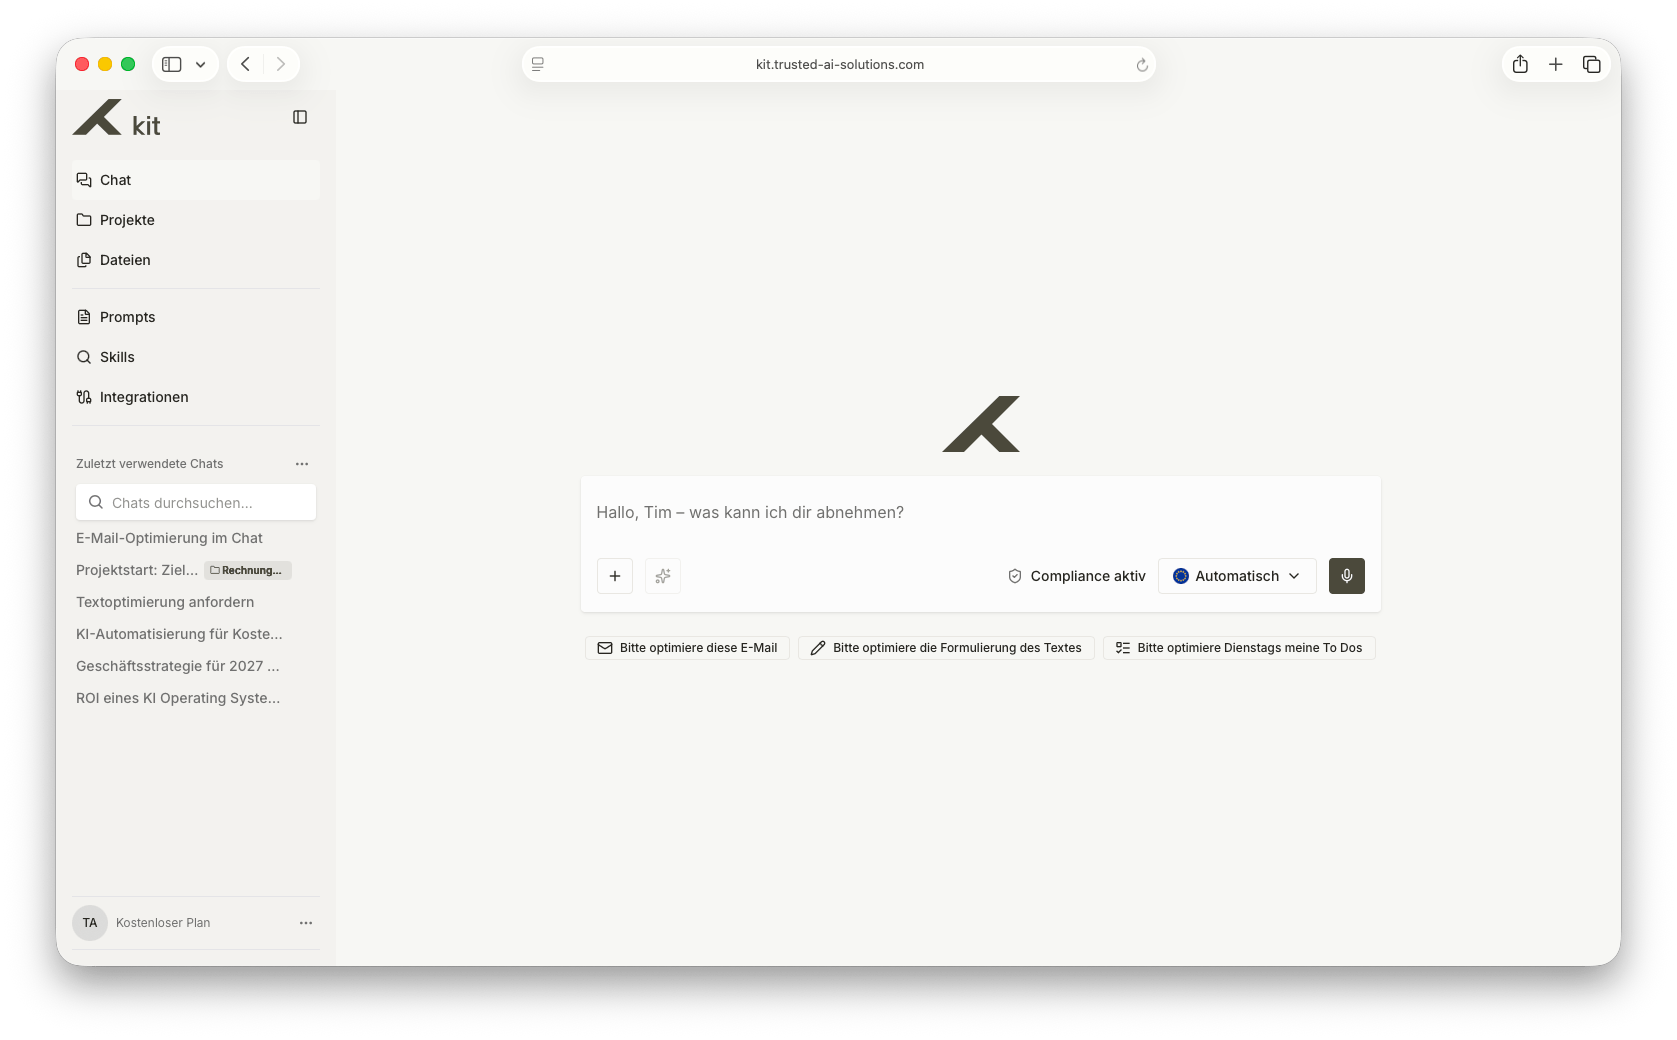Show Safari tab overview

click(1592, 64)
